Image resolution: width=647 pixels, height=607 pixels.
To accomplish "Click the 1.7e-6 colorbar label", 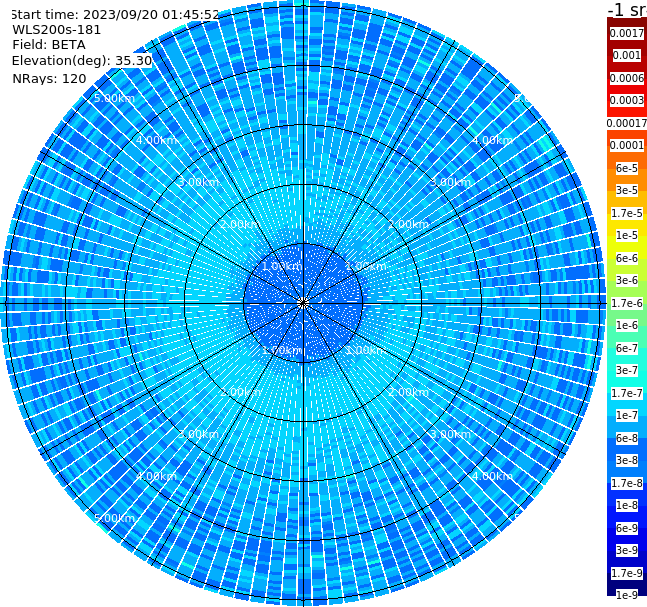I will [627, 303].
